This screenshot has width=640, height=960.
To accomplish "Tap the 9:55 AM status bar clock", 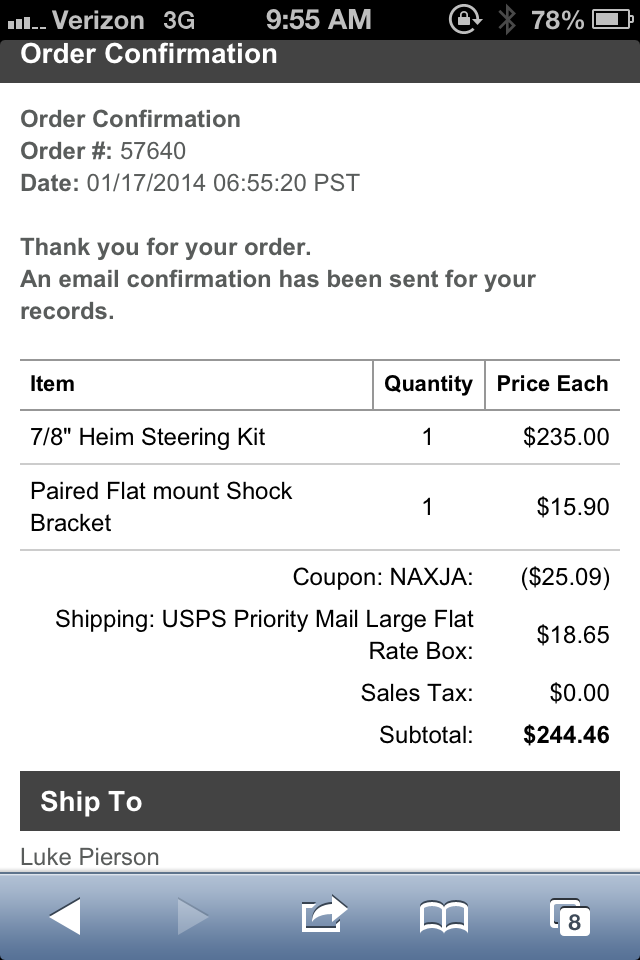I will point(318,19).
